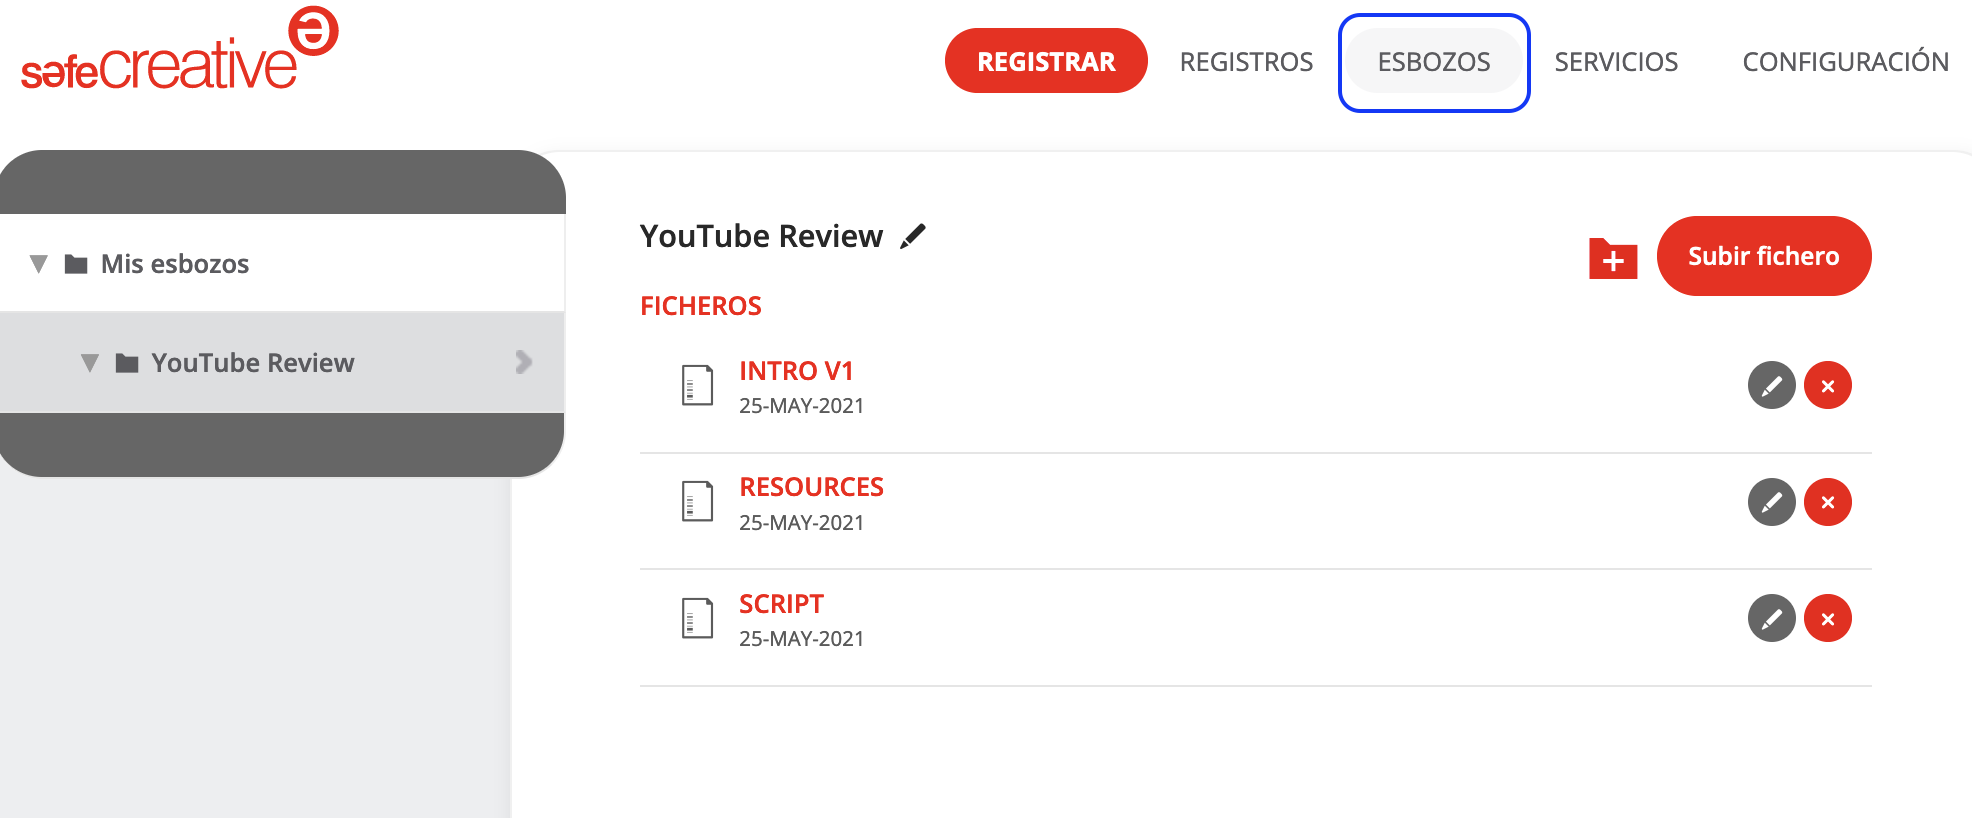Click the document icon next to SCRIPT

(697, 618)
